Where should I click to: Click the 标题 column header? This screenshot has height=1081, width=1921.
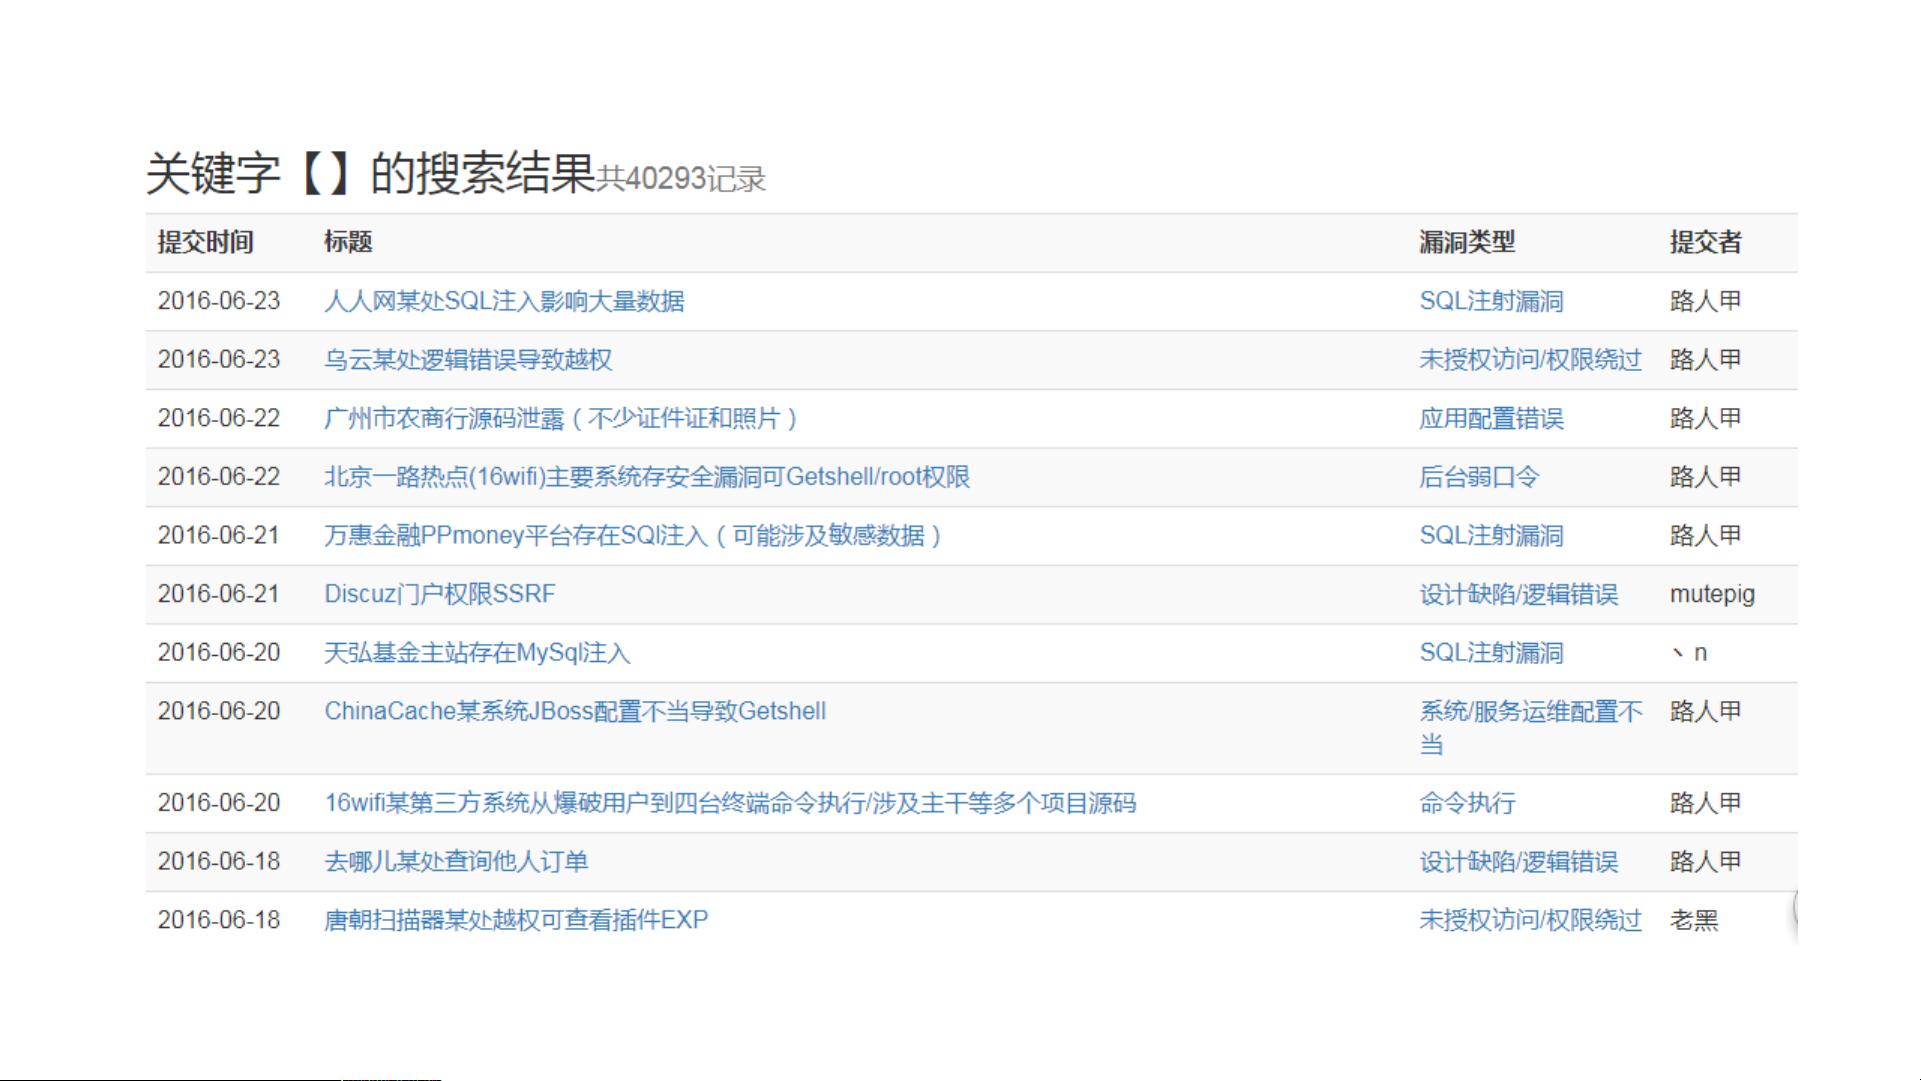tap(348, 242)
